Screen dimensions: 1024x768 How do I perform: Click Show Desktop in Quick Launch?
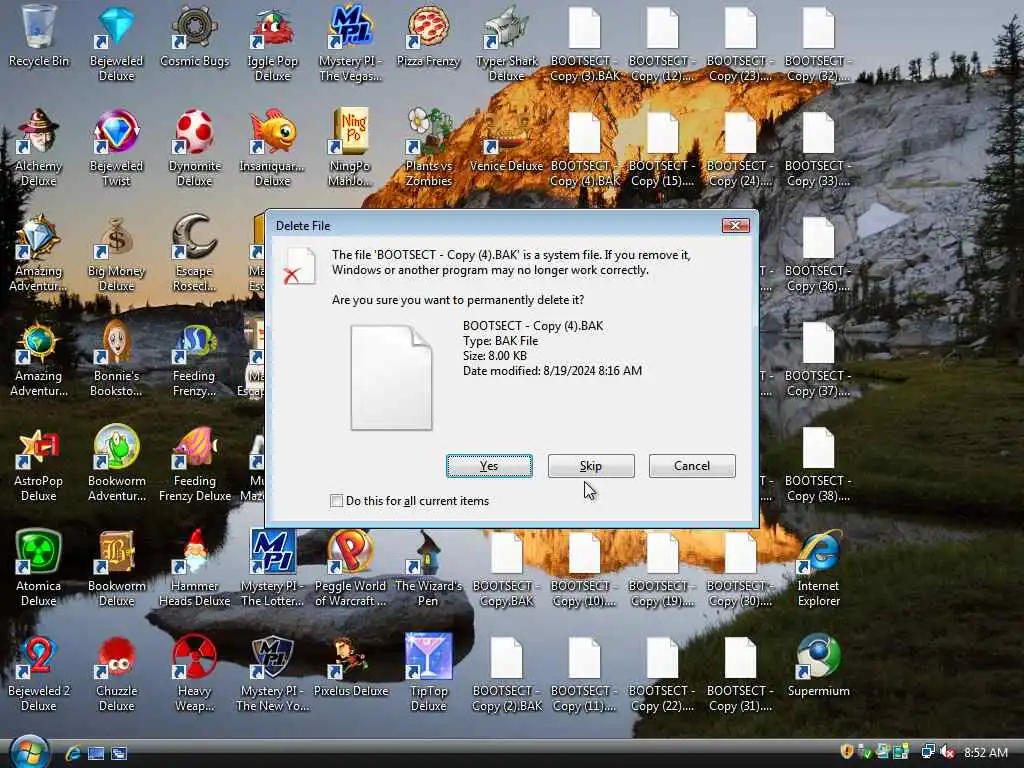(x=96, y=753)
